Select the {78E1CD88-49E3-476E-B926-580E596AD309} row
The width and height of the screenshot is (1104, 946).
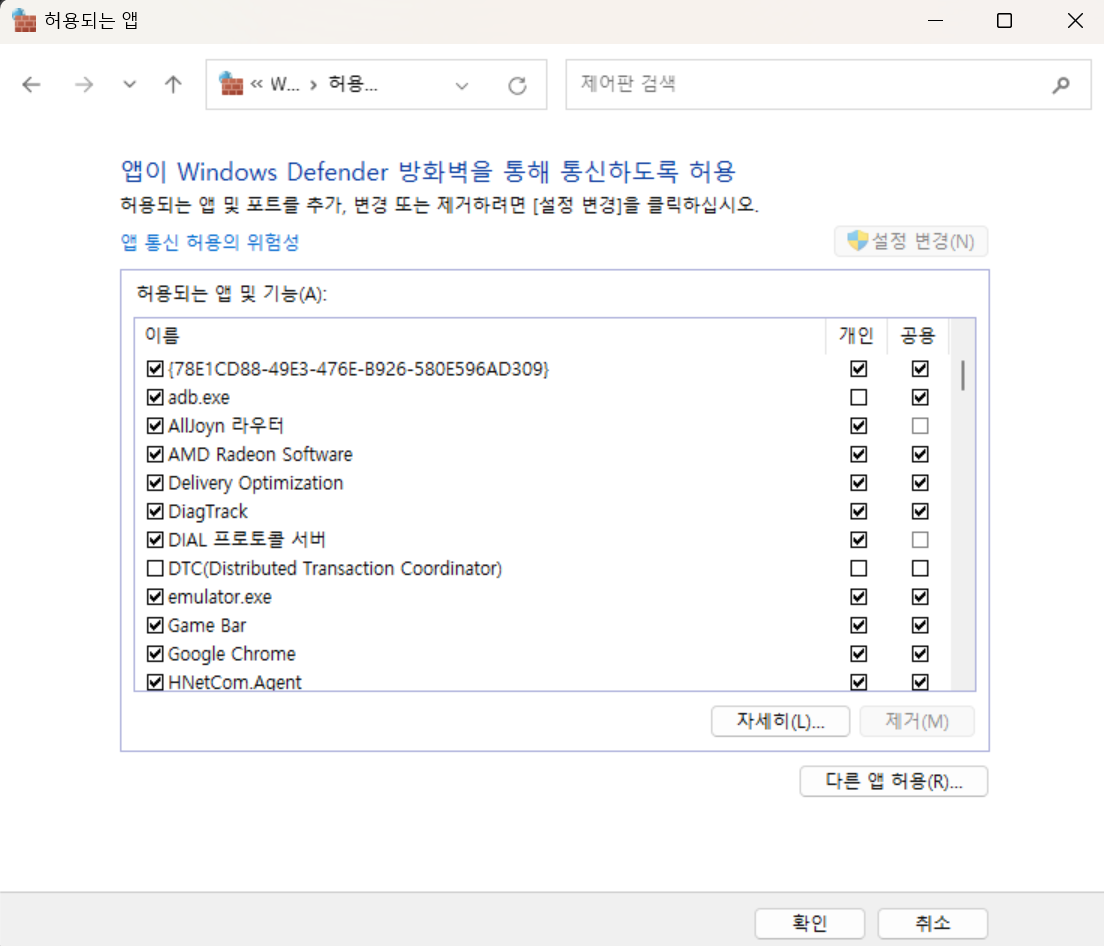coord(542,369)
